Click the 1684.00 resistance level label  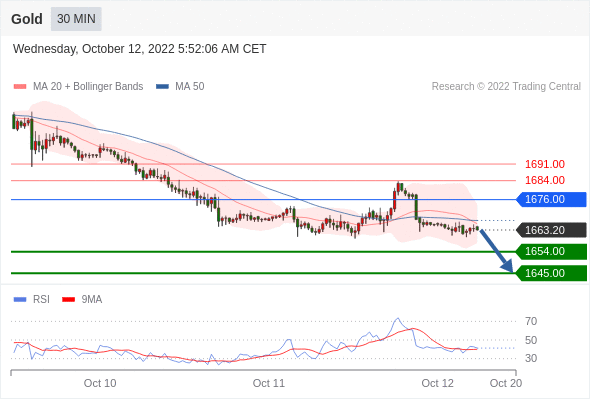coord(545,180)
